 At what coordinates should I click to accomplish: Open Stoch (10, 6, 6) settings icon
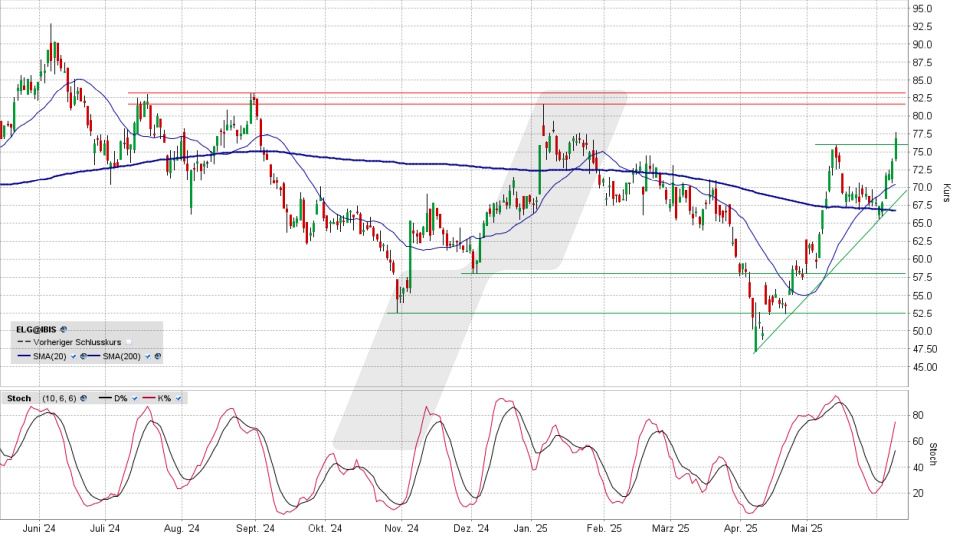(x=83, y=398)
